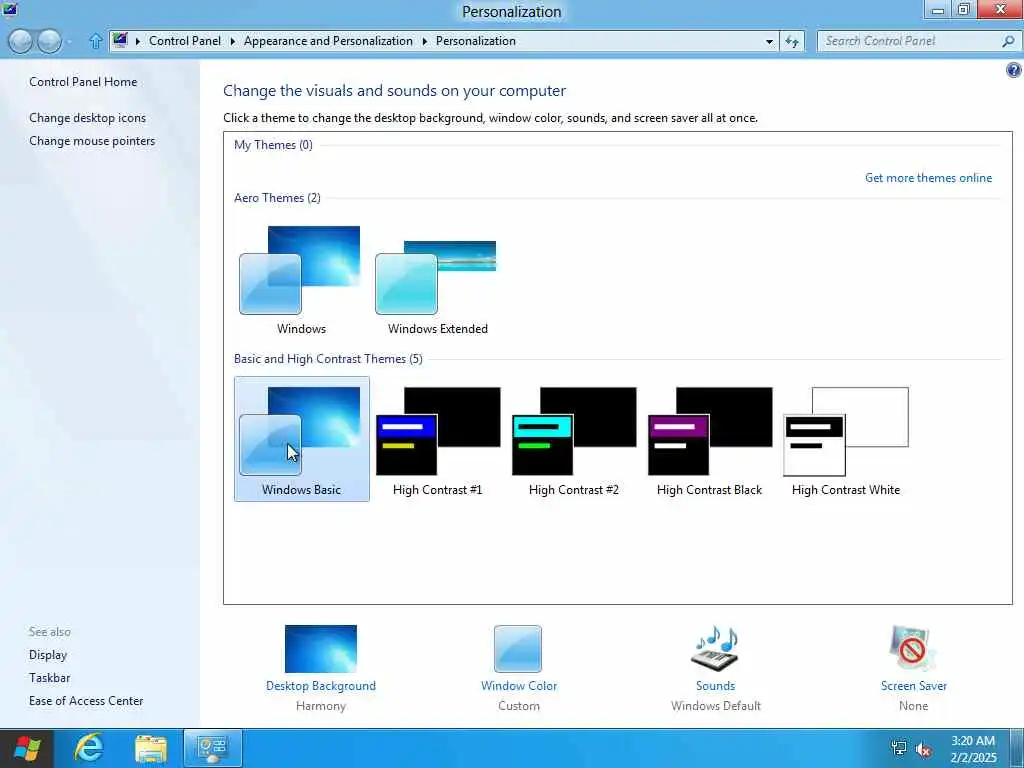
Task: Open the Display link under See also
Action: (x=48, y=655)
